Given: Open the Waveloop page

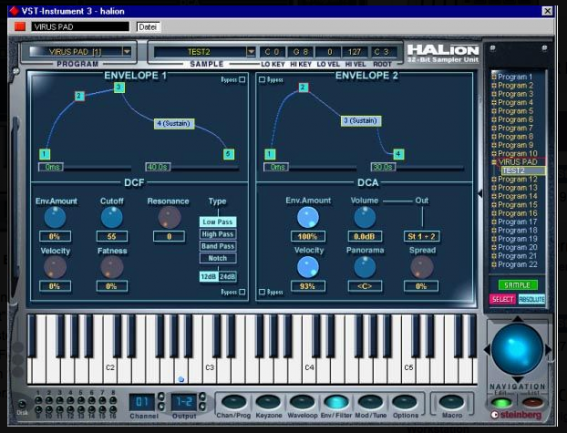Looking at the screenshot, I should pyautogui.click(x=302, y=402).
